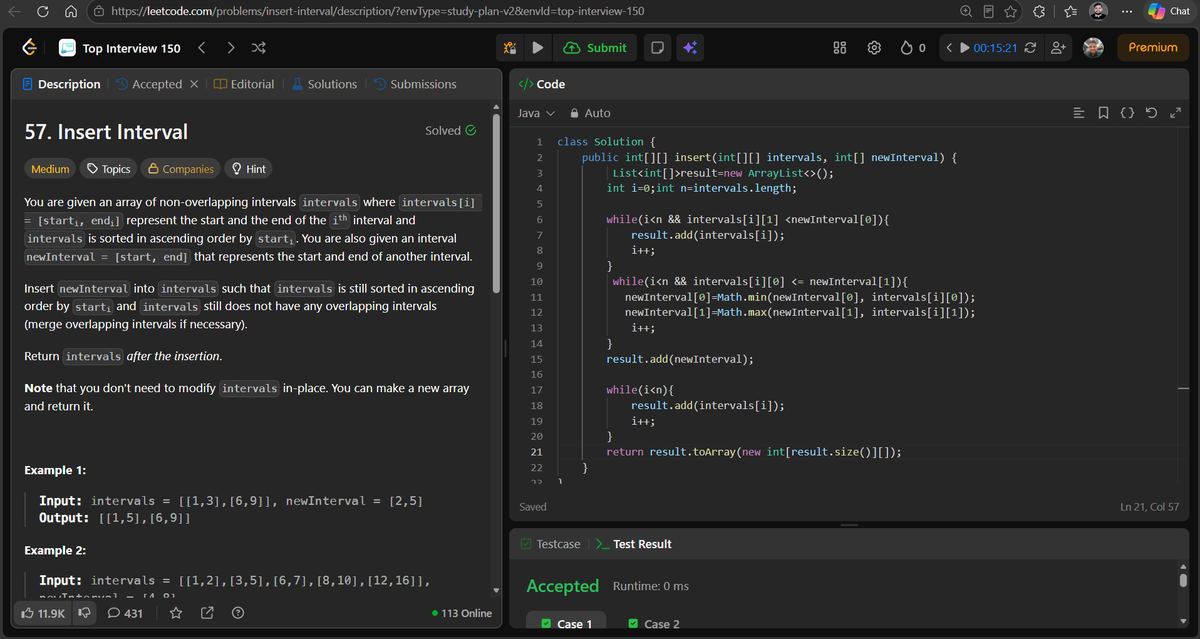Go to the next problem arrow
This screenshot has width=1200, height=639.
(231, 47)
